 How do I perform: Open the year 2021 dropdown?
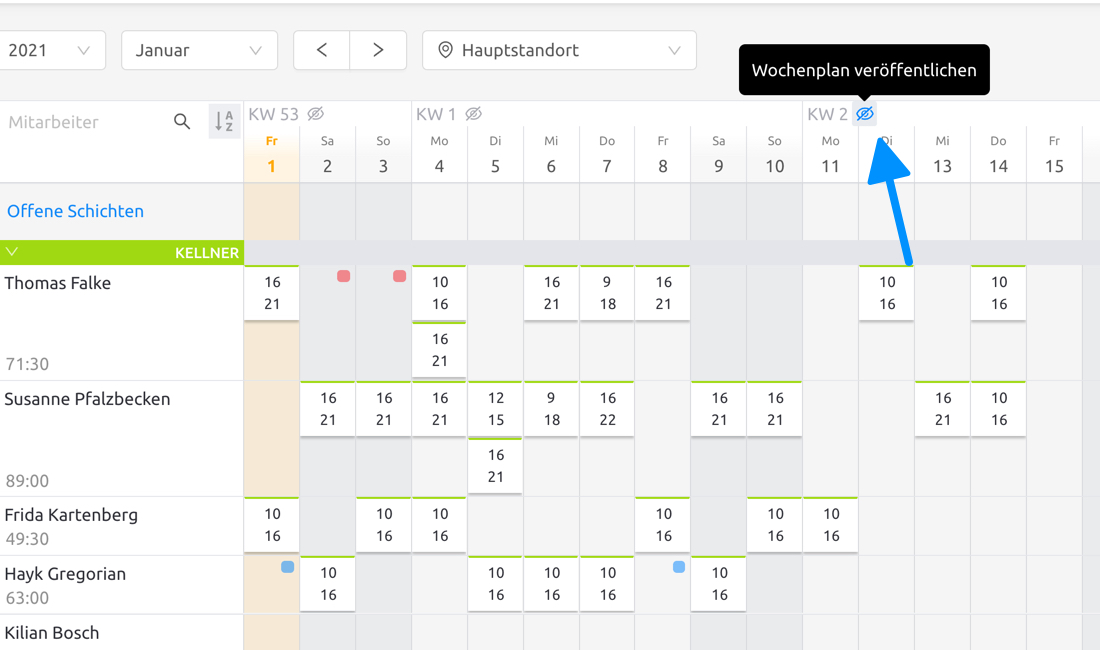[x=53, y=49]
